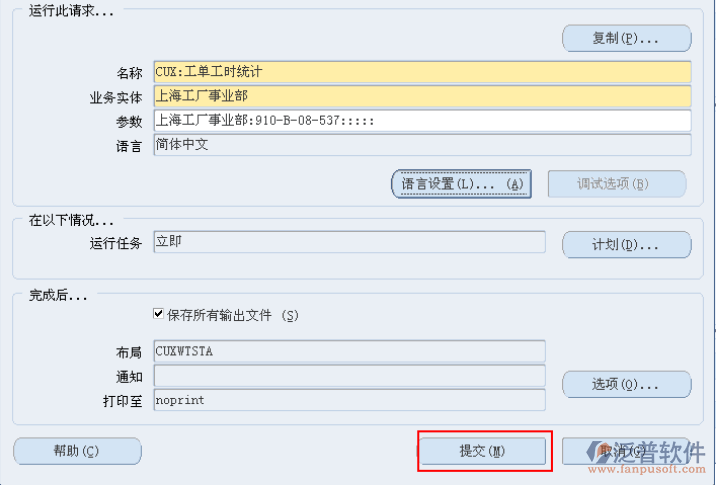Focus the 名称 field with CUX:工单工时统计
The image size is (716, 485).
[x=422, y=72]
